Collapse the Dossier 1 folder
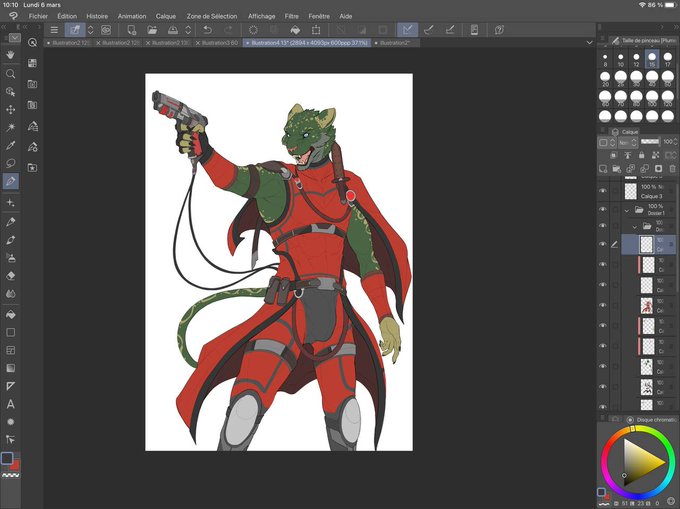 (x=626, y=210)
